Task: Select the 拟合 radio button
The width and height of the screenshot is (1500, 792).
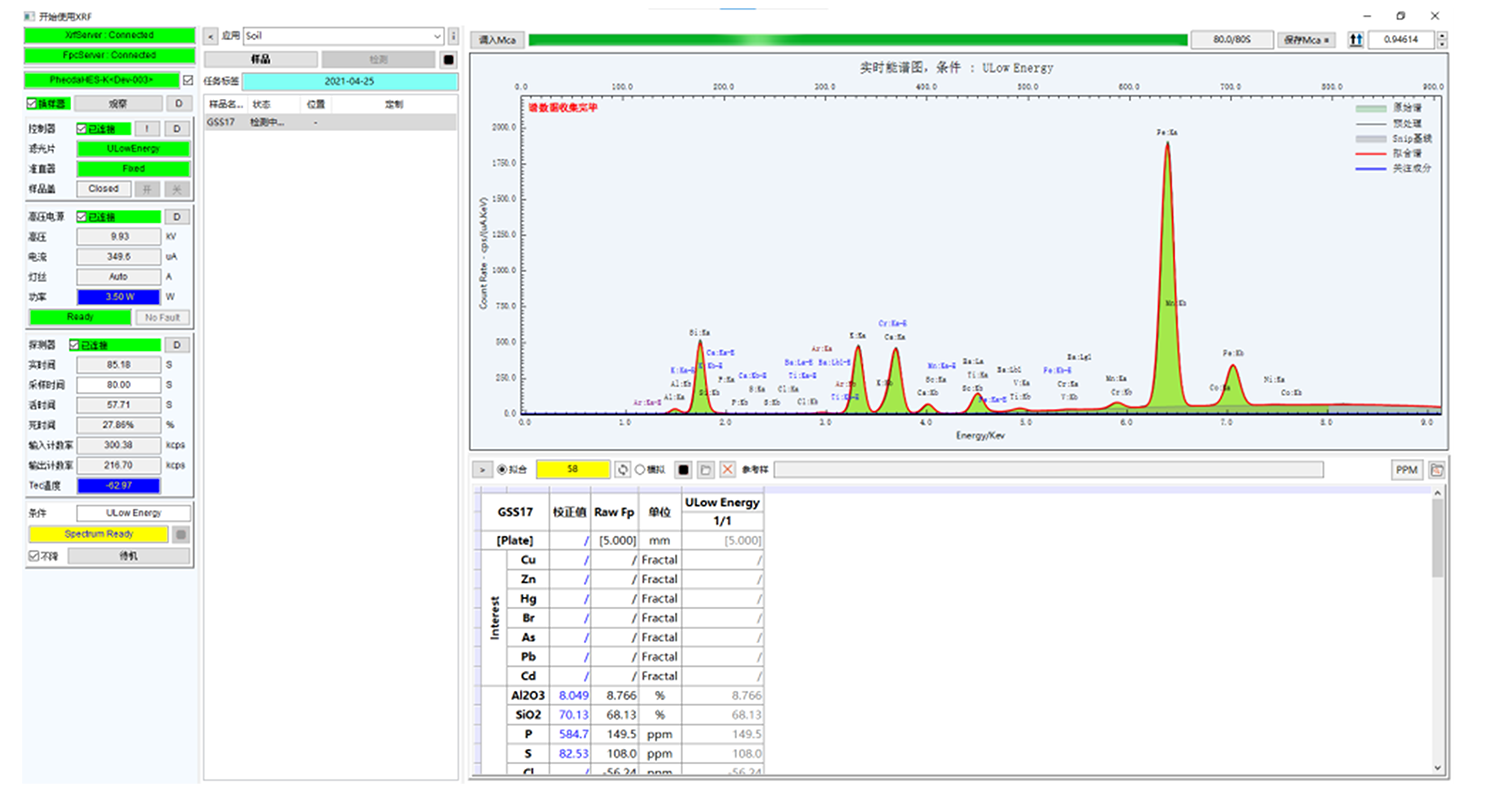Action: pos(502,469)
